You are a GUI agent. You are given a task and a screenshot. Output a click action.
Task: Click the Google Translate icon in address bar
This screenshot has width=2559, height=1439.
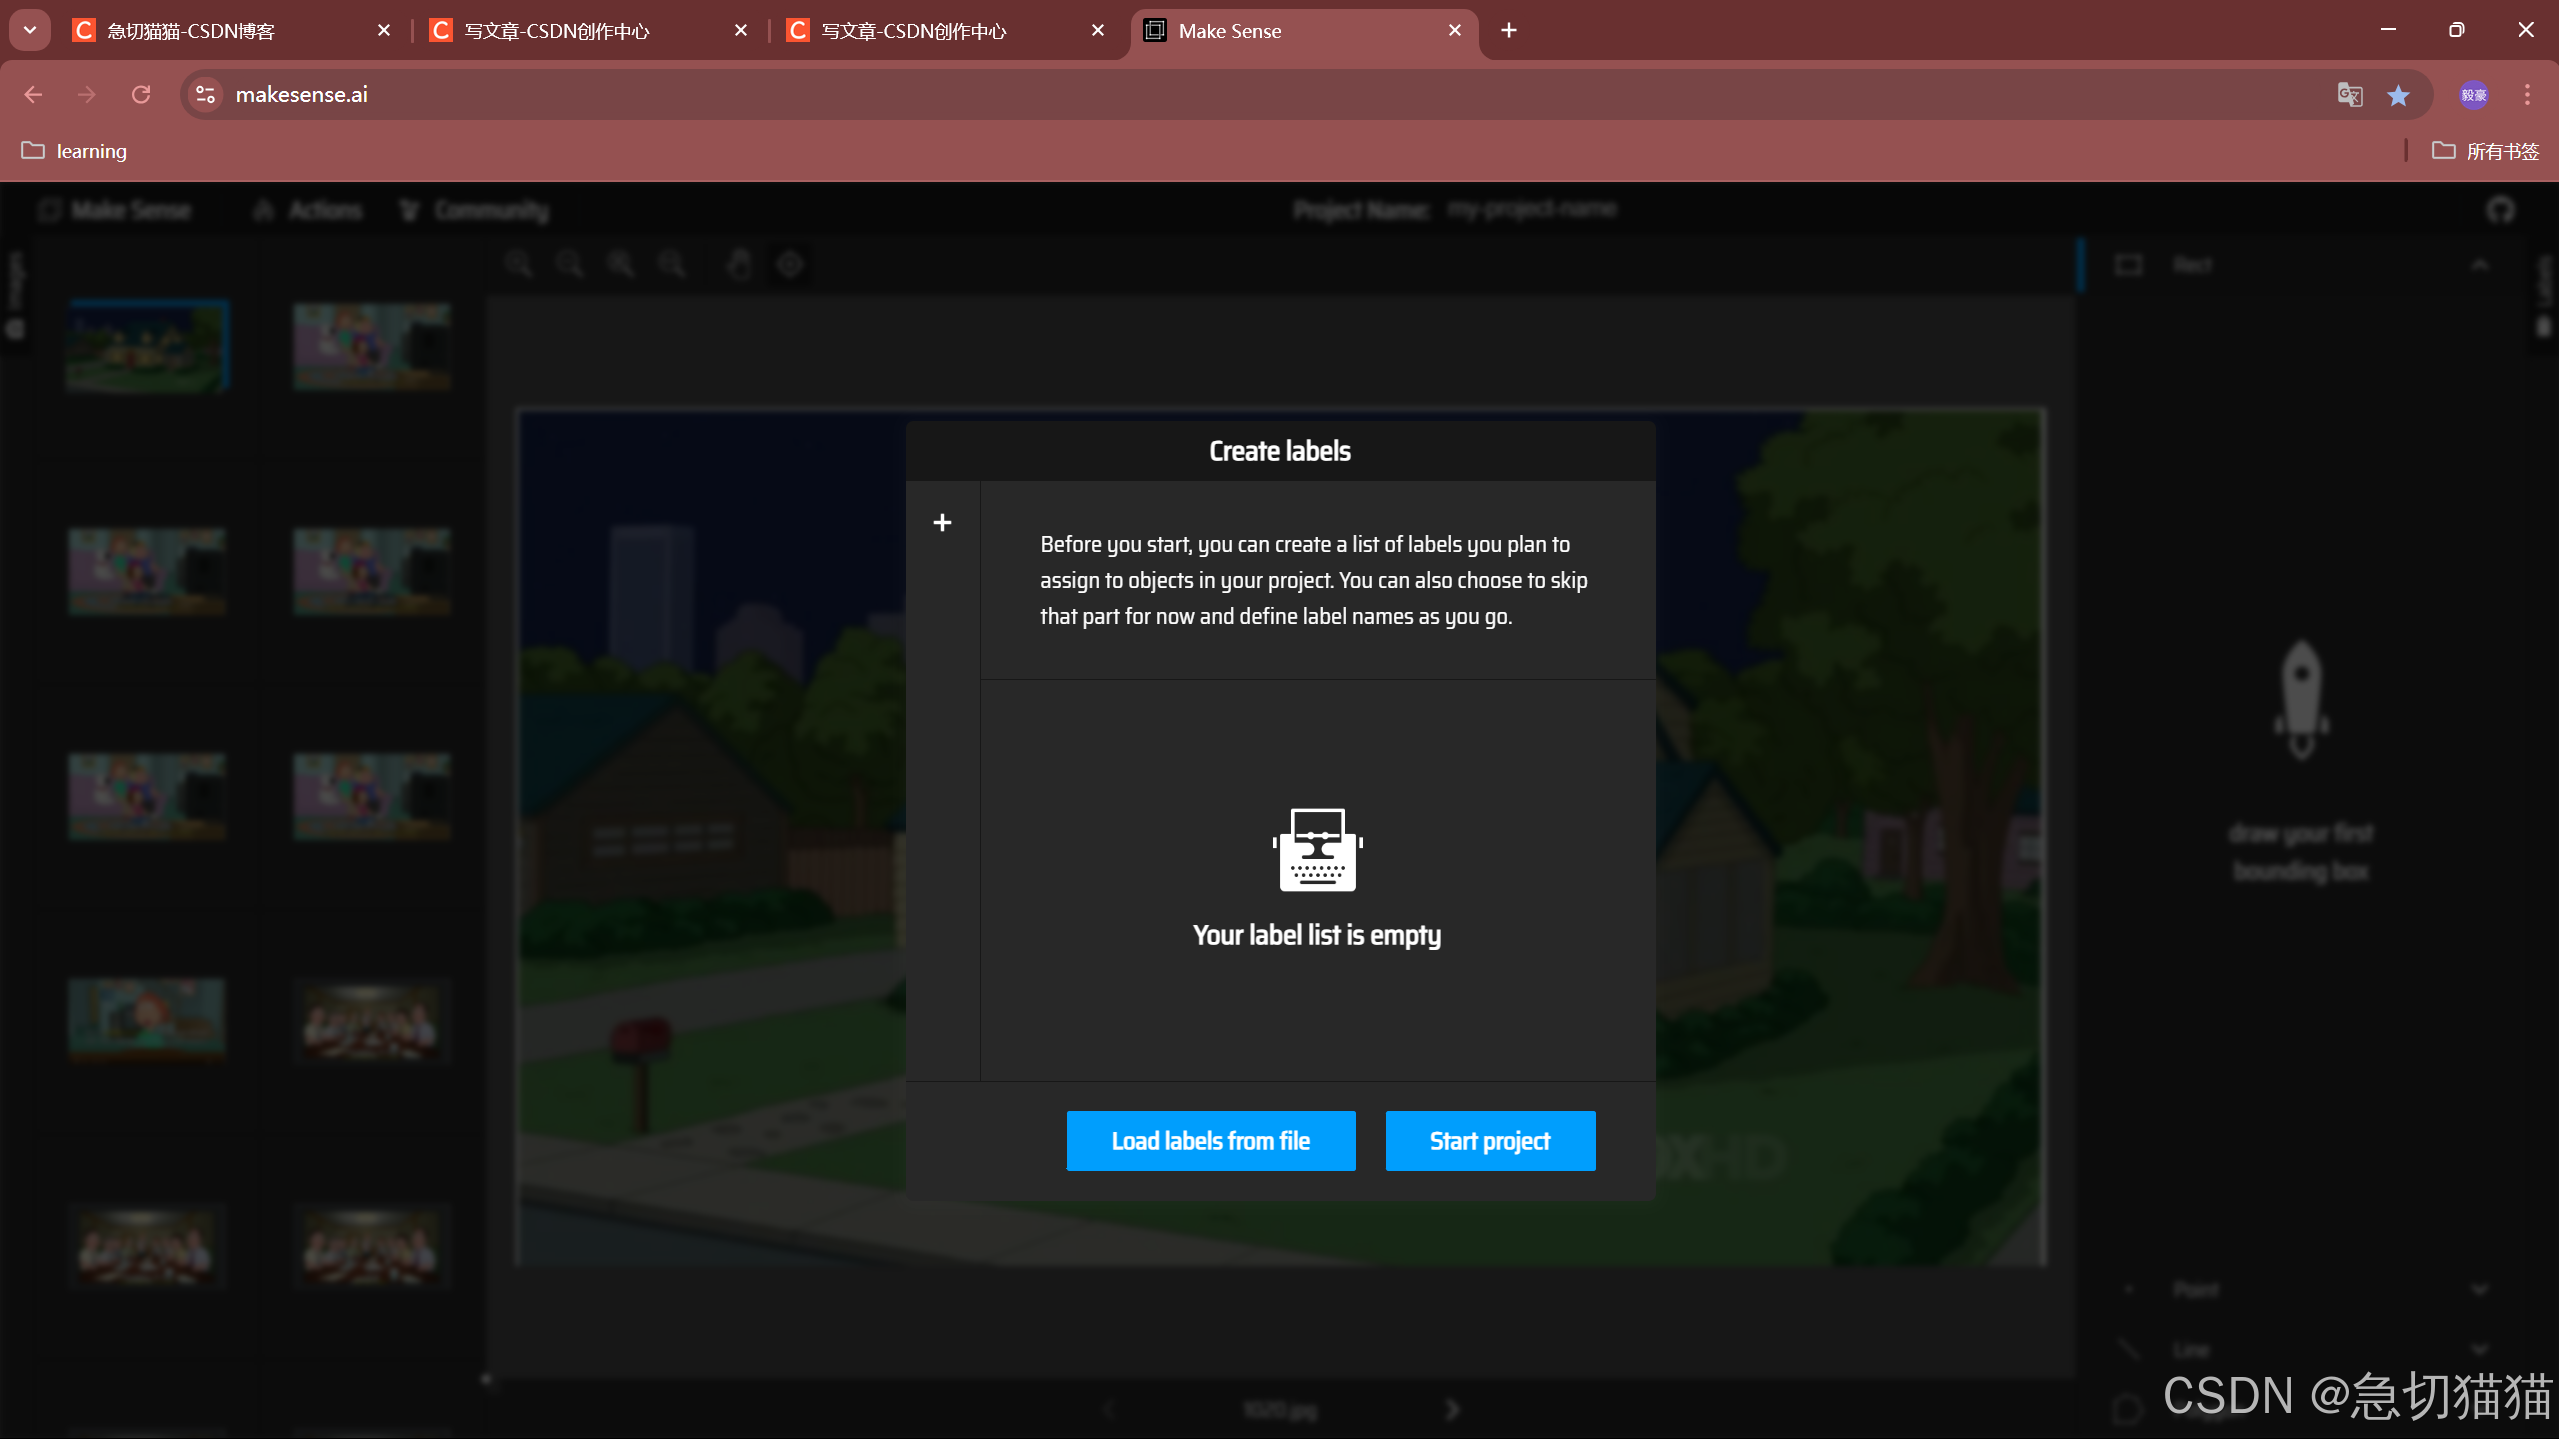click(x=2349, y=95)
